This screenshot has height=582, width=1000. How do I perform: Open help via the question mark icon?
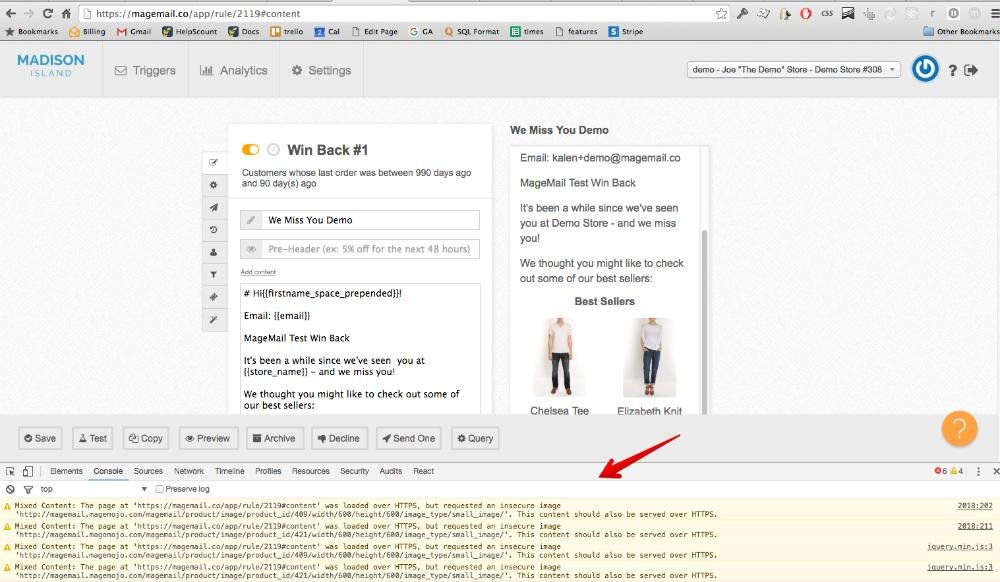click(952, 71)
